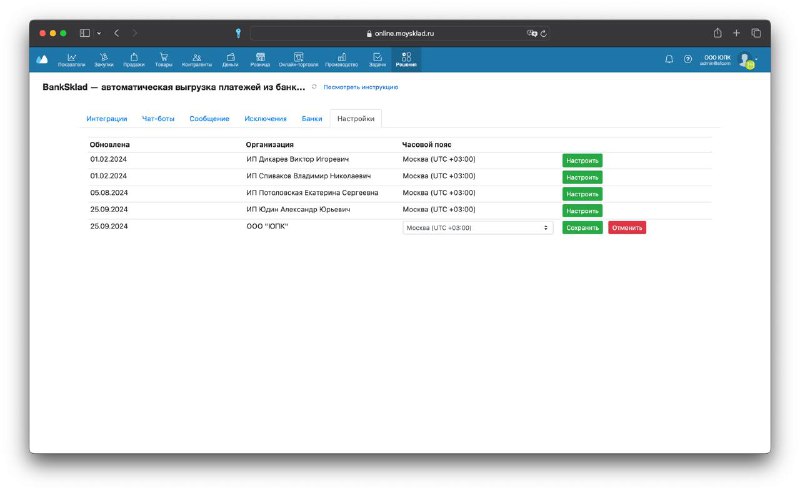Image resolution: width=800 pixels, height=492 pixels.
Task: Select the Настройки tab
Action: coord(356,118)
